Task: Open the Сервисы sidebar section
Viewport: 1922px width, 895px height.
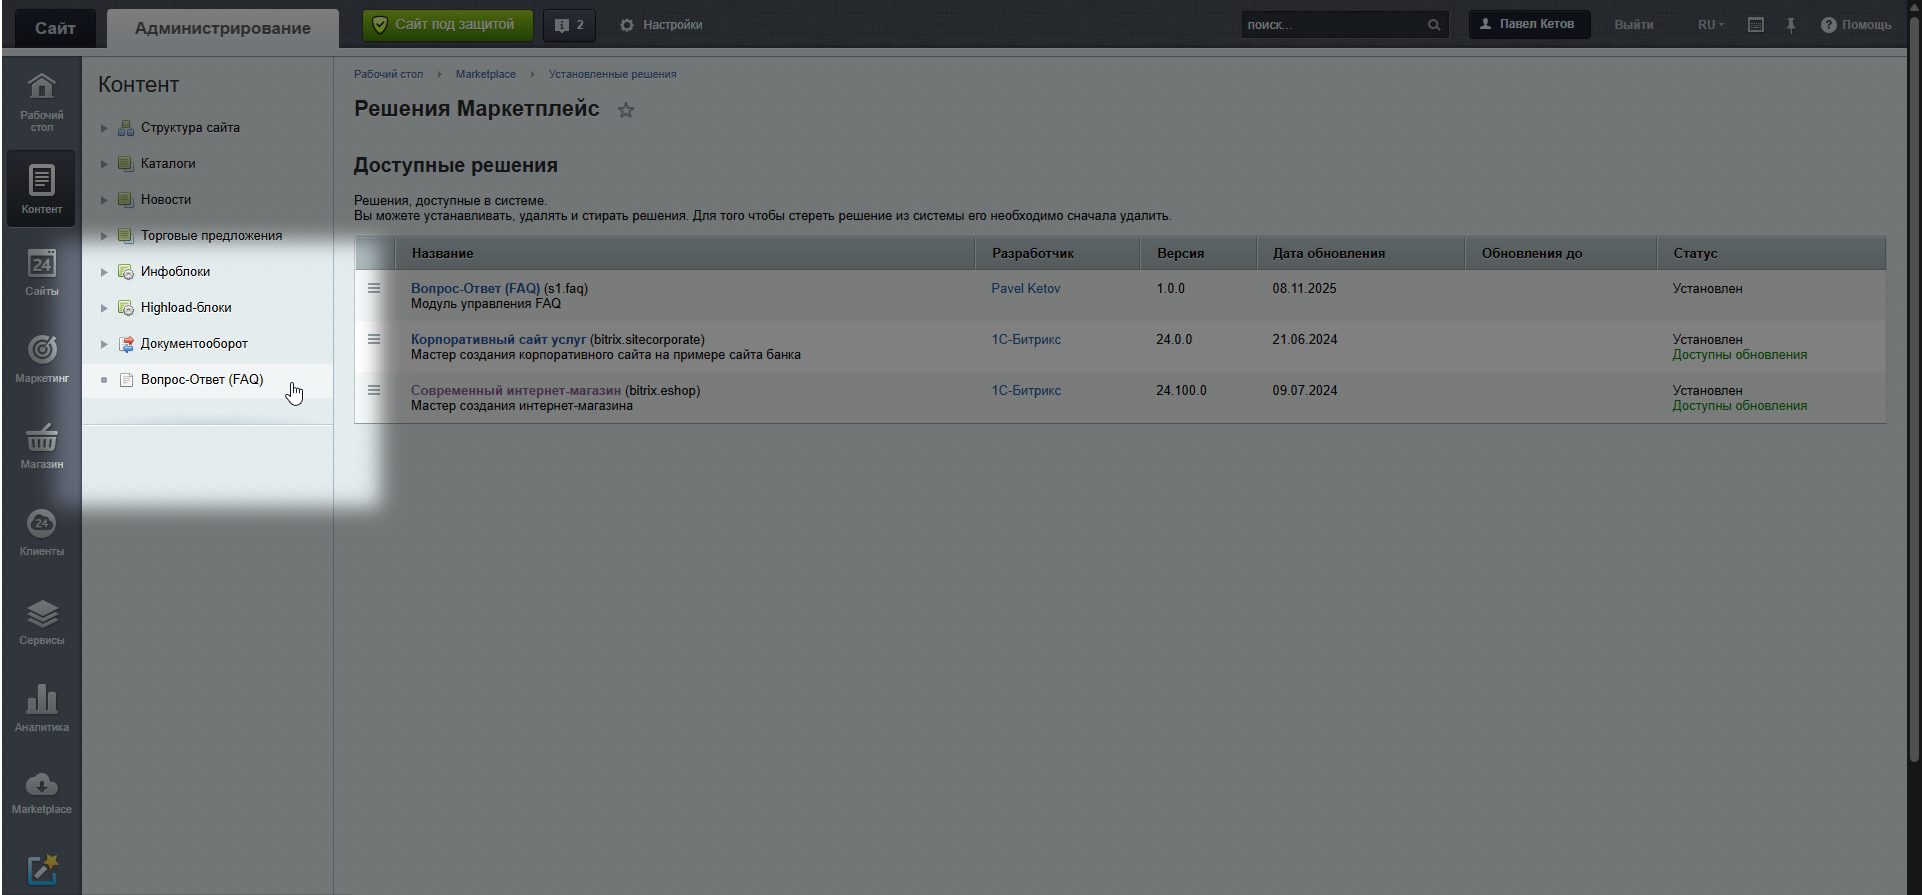Action: [x=41, y=621]
